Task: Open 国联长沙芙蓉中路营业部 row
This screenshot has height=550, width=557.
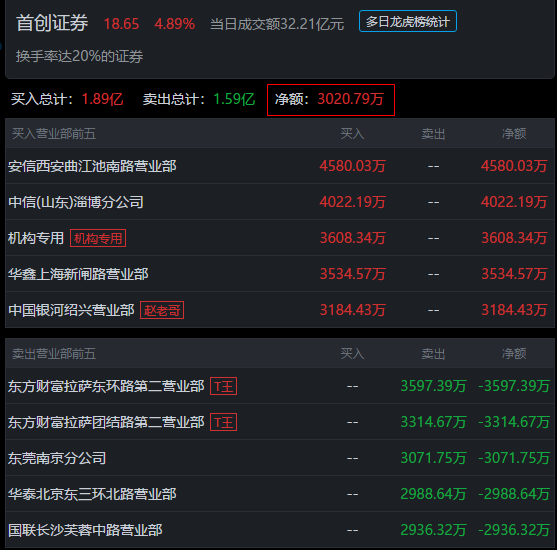Action: tap(280, 530)
